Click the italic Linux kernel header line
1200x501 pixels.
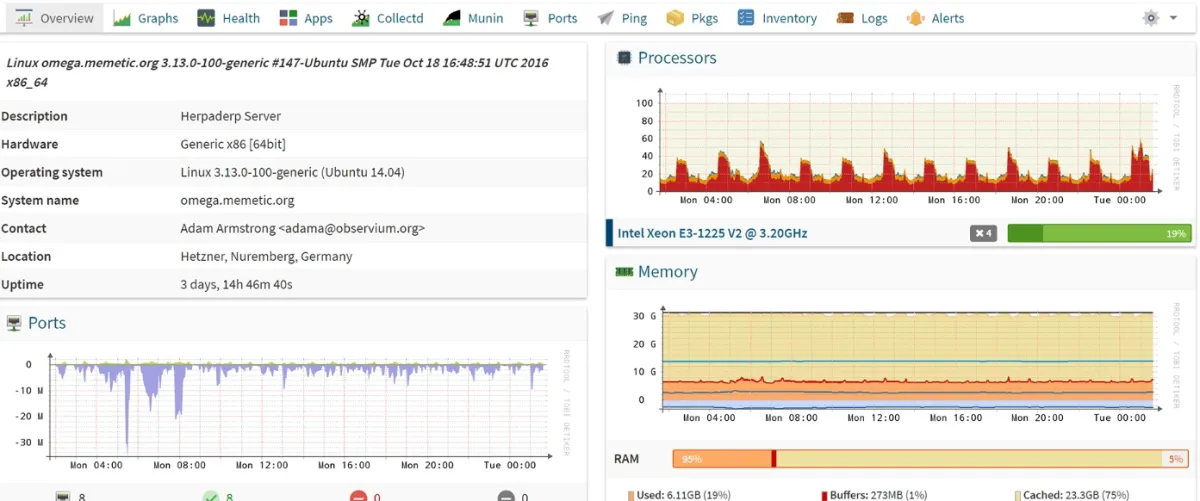(277, 72)
